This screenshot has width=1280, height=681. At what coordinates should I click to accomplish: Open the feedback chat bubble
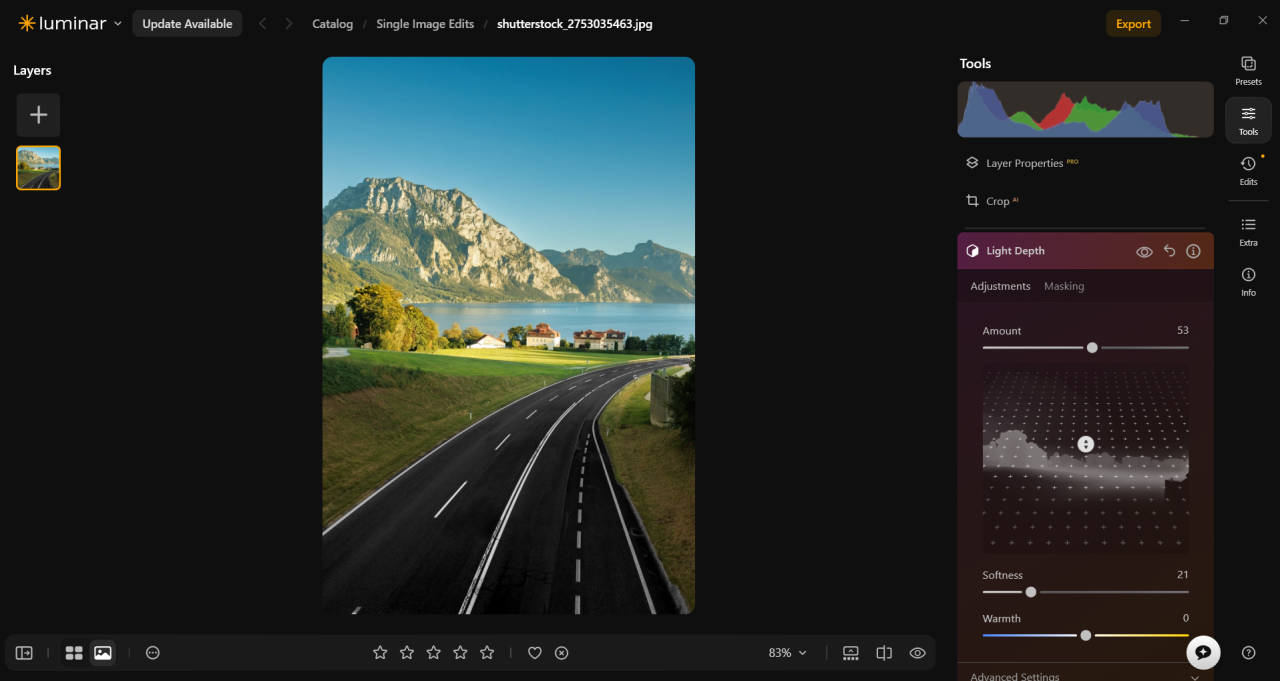coord(1203,652)
